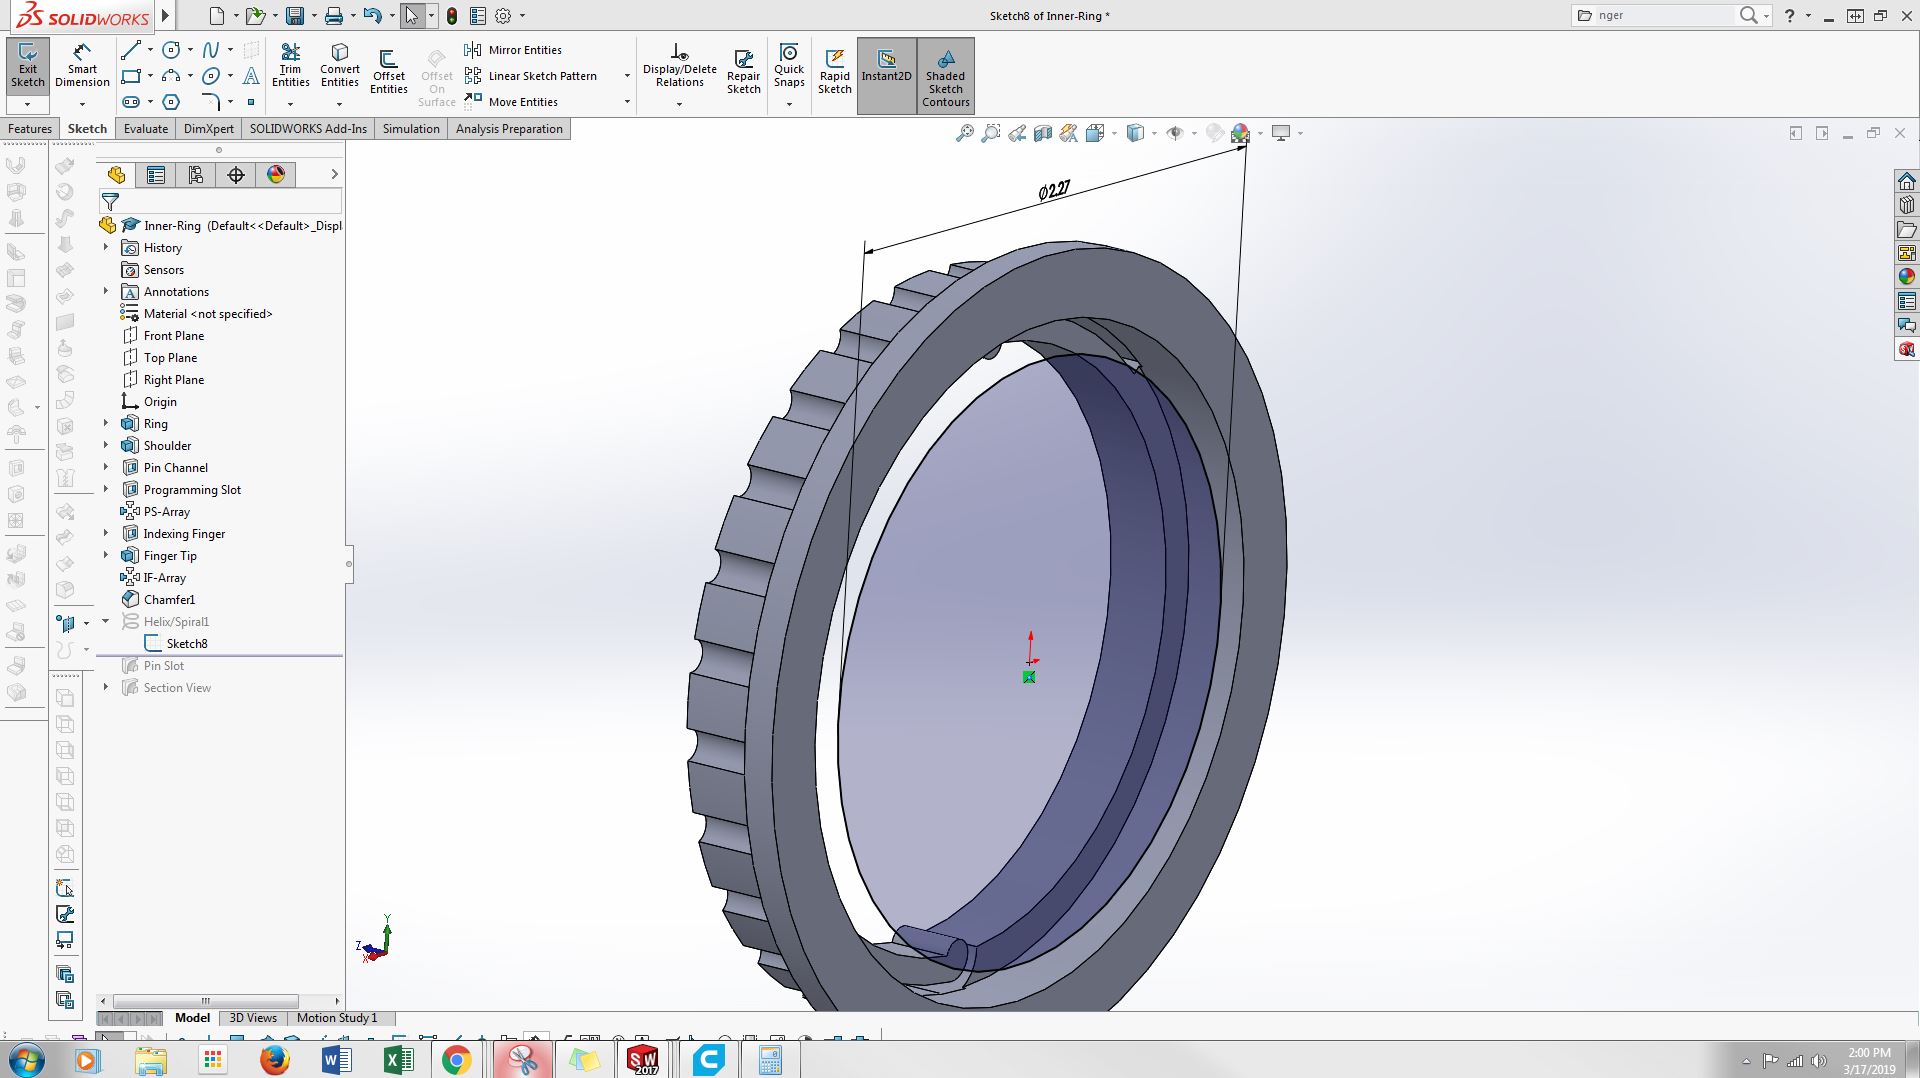Expand the Shoulder feature node
The image size is (1920, 1078).
(x=106, y=445)
